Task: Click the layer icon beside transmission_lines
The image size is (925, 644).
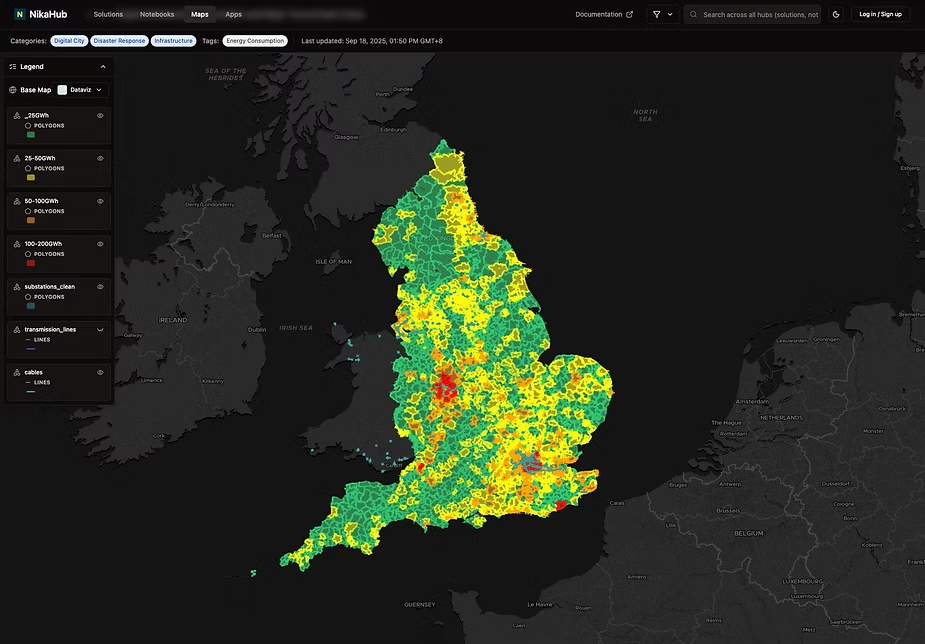Action: click(x=17, y=330)
